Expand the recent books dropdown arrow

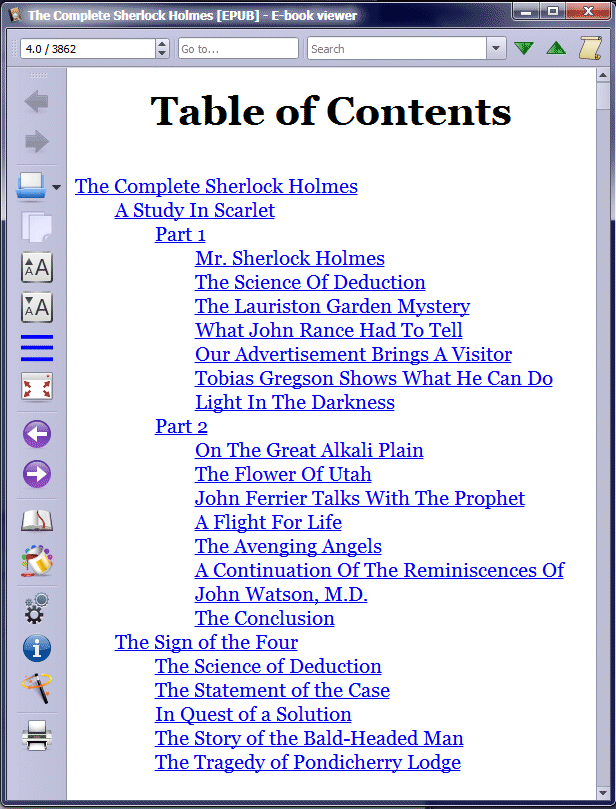point(56,187)
